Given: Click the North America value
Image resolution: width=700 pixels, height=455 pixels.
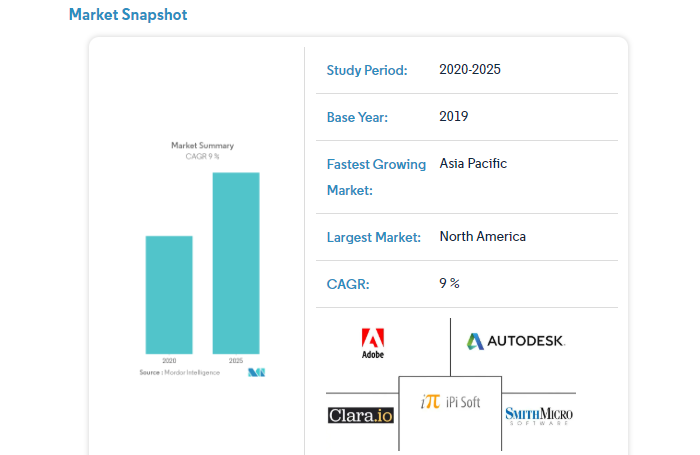Looking at the screenshot, I should click(x=482, y=237).
